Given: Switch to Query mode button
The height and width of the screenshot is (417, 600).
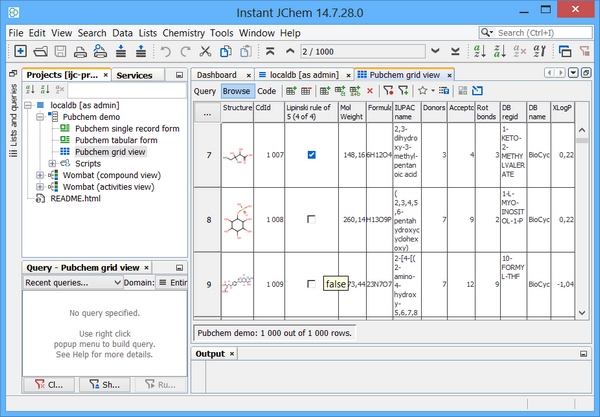Looking at the screenshot, I should pos(204,91).
